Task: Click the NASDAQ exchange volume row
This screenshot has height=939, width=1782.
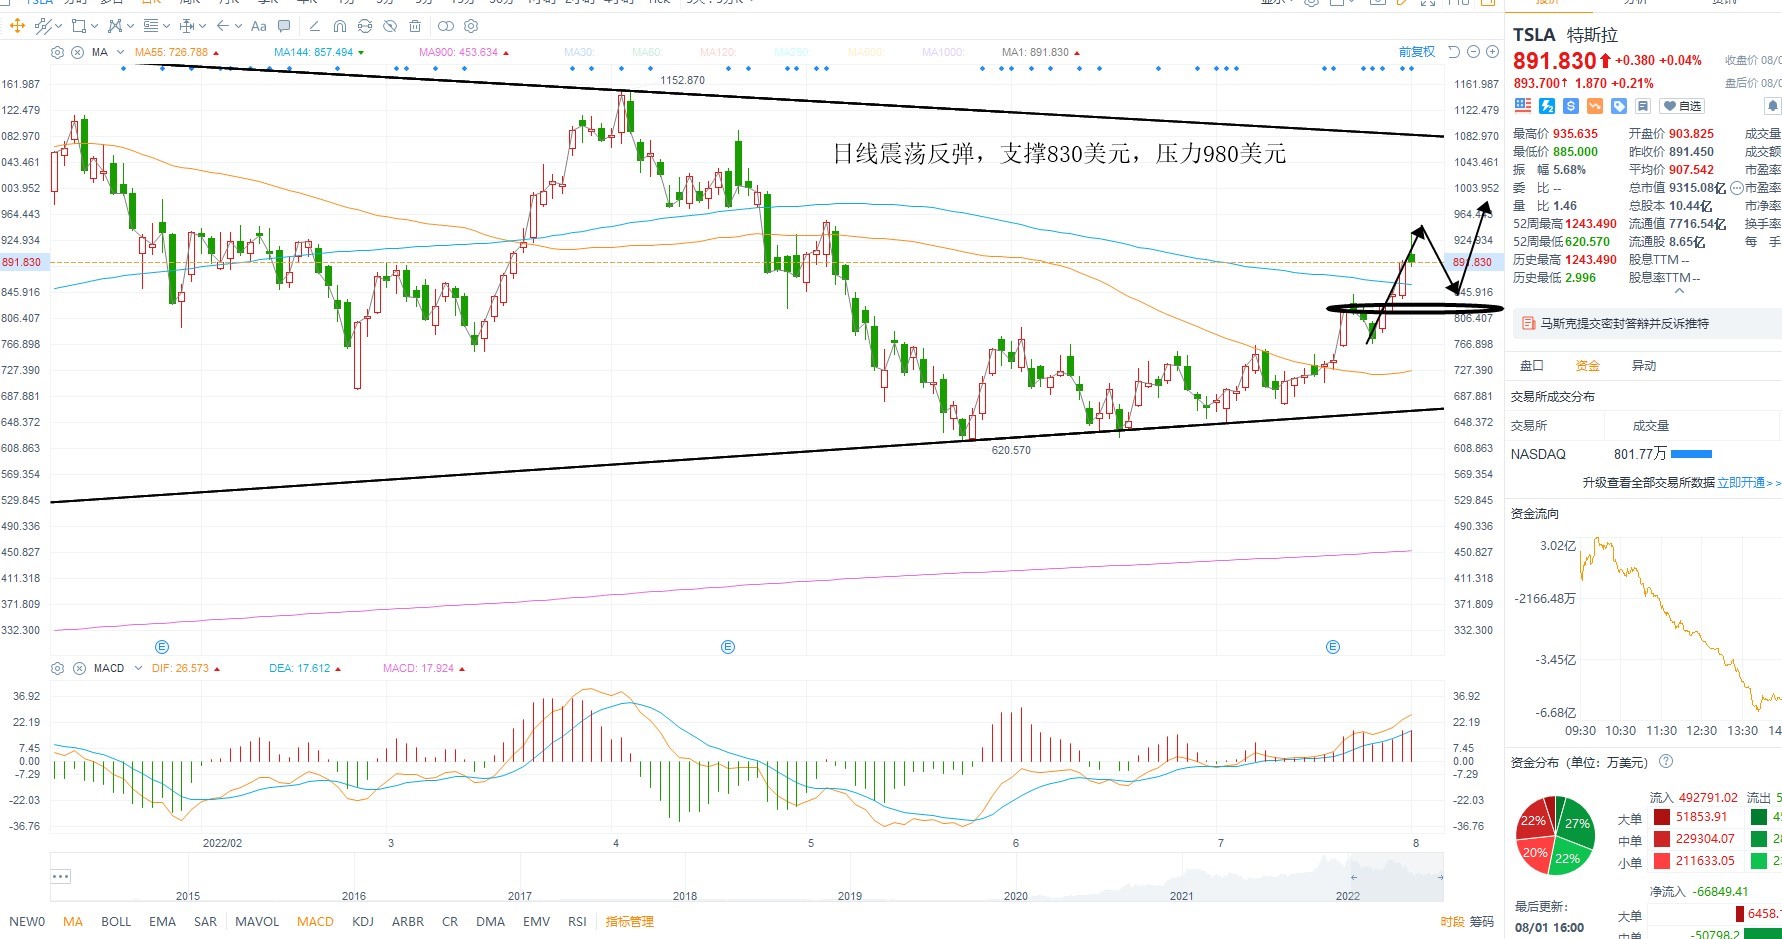Action: point(1644,454)
